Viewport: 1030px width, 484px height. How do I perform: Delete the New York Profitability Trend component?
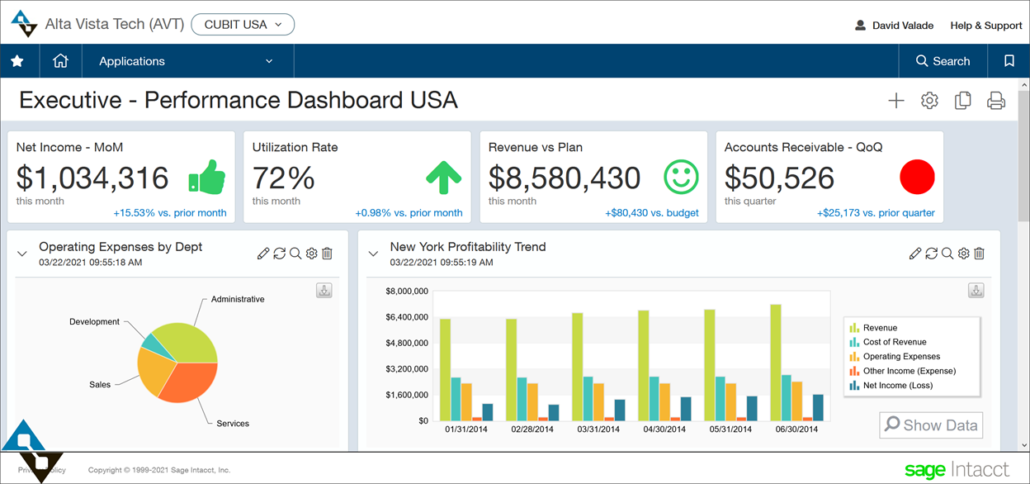pos(979,253)
